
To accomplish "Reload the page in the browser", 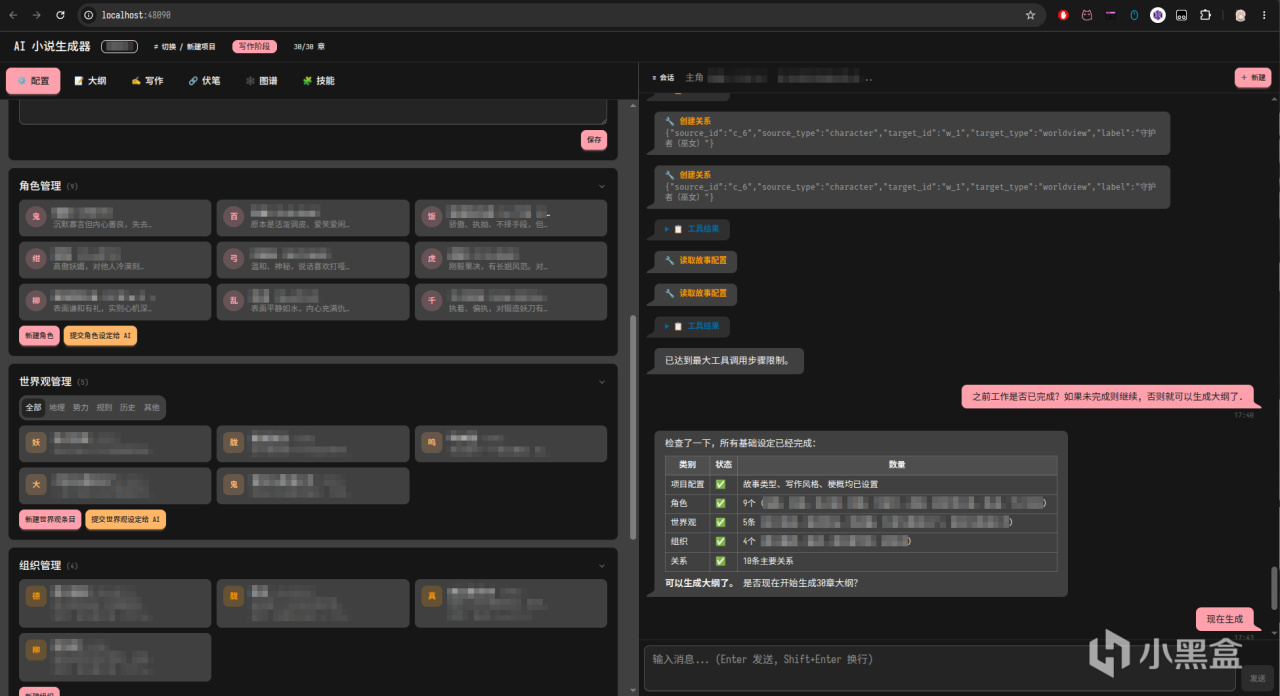I will (x=60, y=15).
